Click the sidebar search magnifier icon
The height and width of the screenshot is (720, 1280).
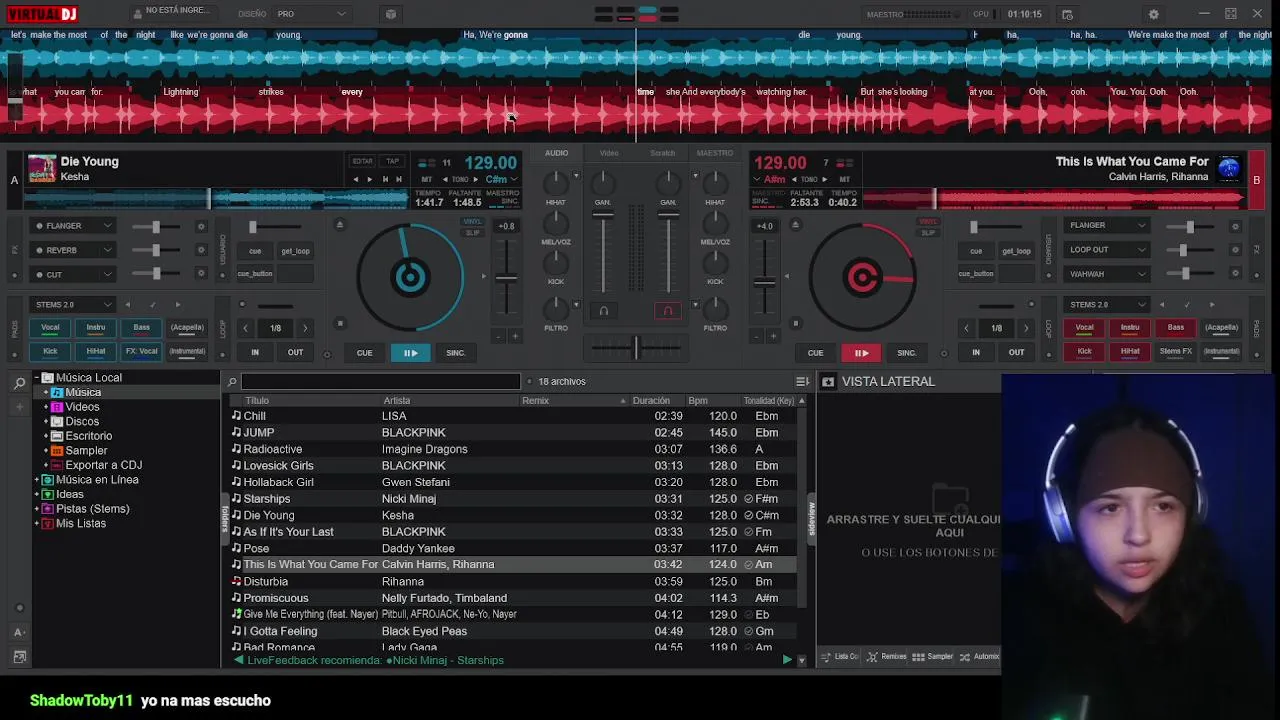[19, 382]
